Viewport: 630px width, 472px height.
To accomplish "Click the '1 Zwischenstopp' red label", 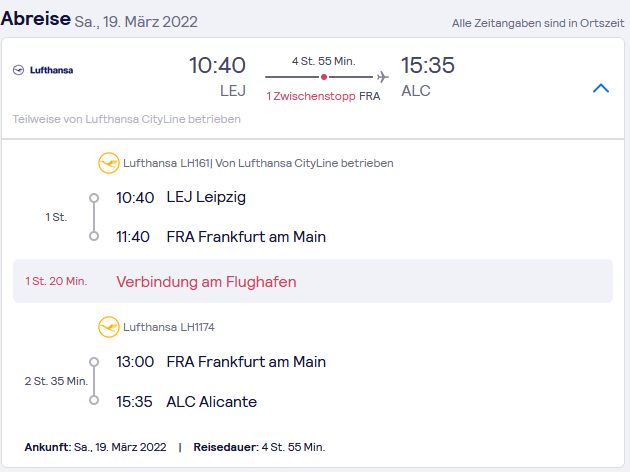I will [x=311, y=96].
